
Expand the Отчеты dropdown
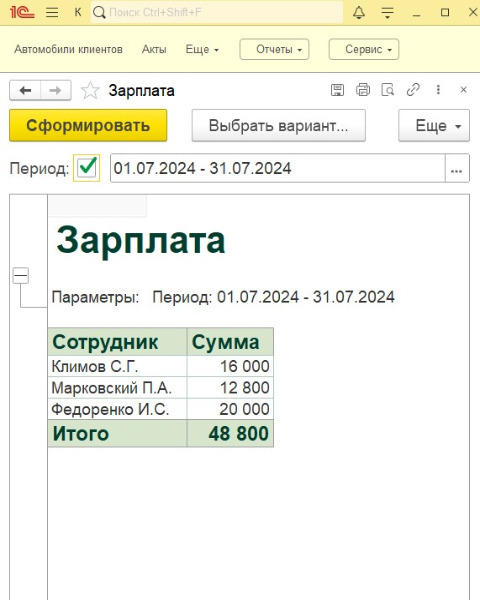[x=274, y=49]
